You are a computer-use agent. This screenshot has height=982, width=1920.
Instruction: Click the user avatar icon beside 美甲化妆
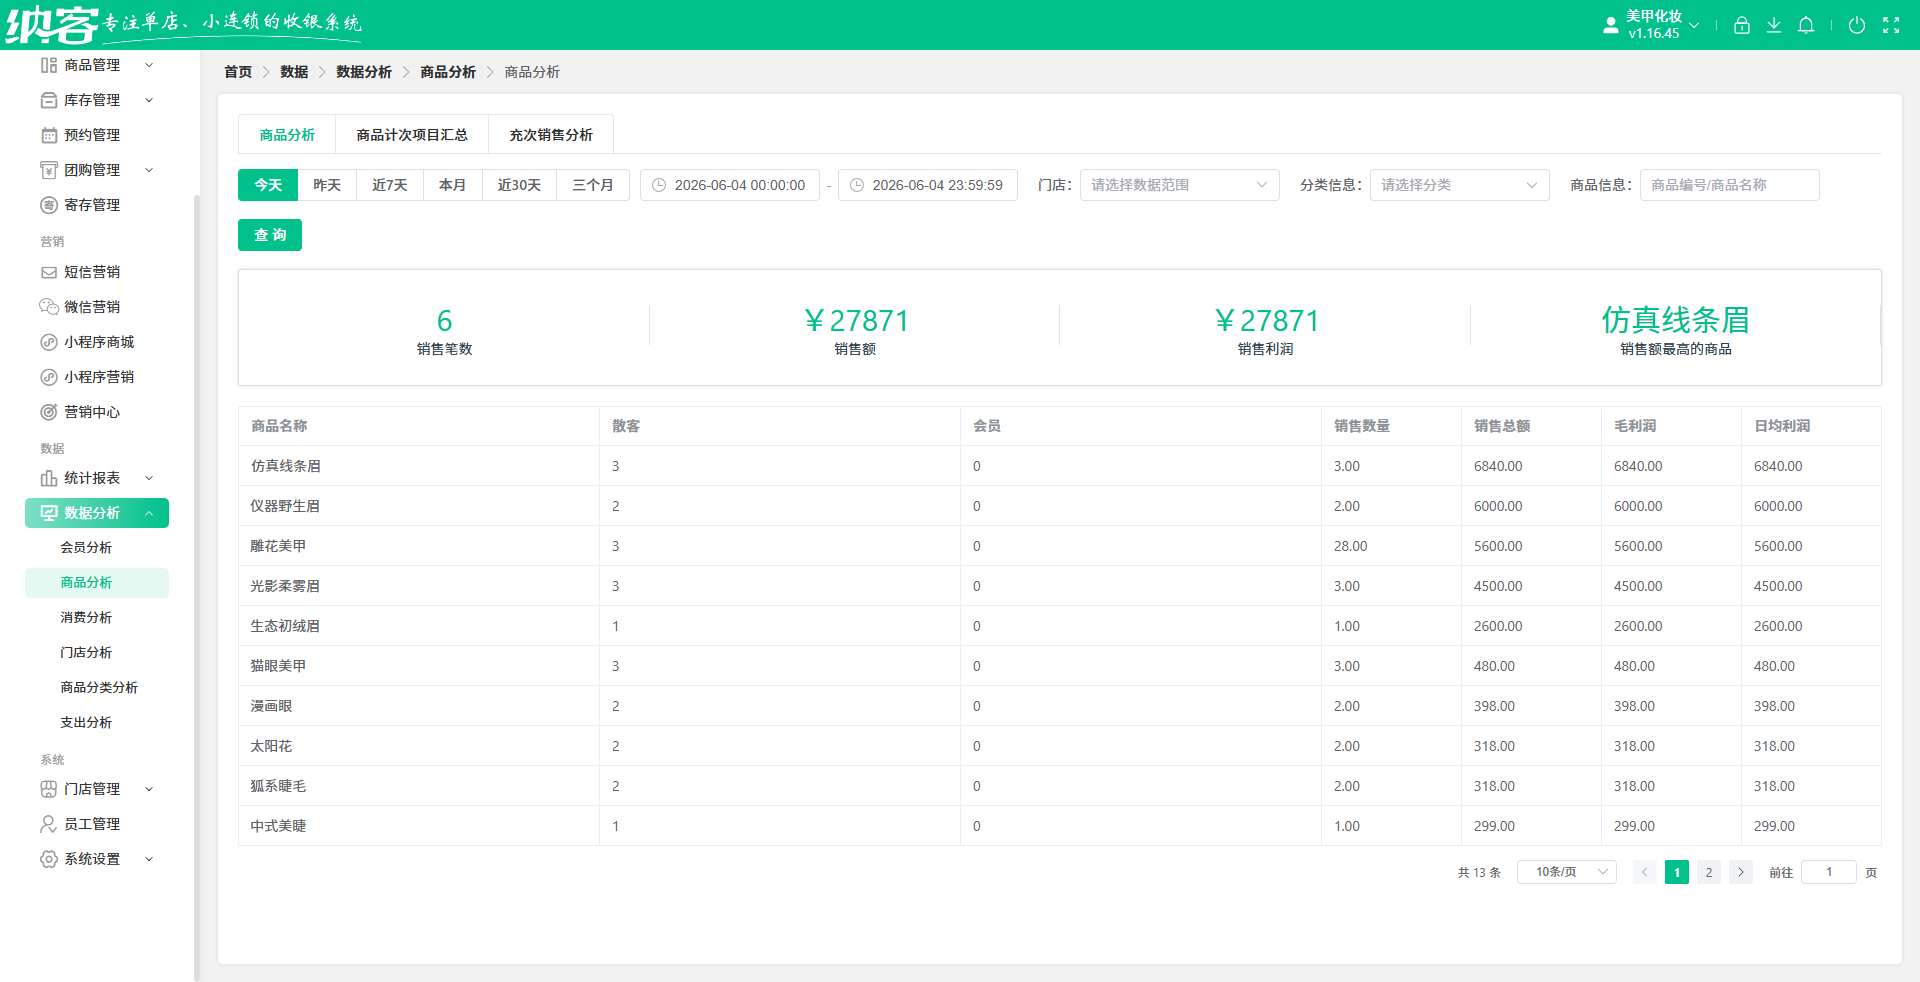pos(1610,25)
